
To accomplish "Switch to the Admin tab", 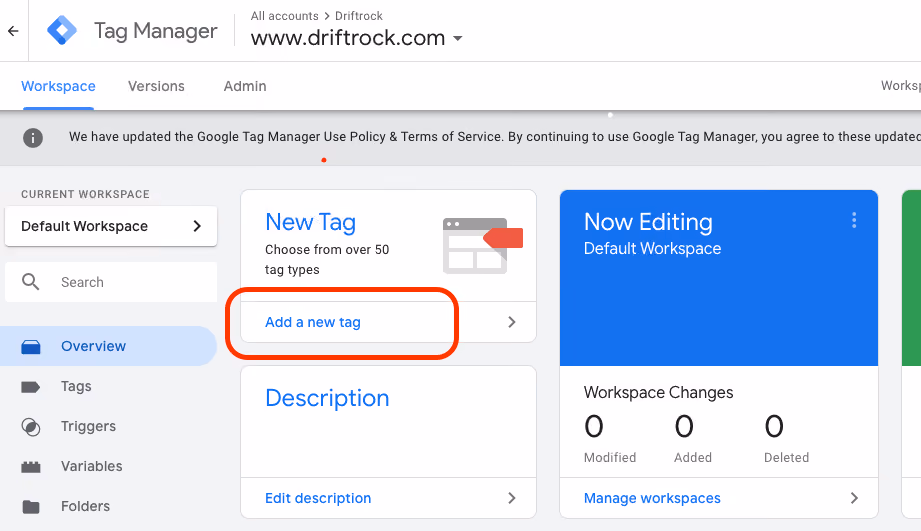I will [245, 86].
